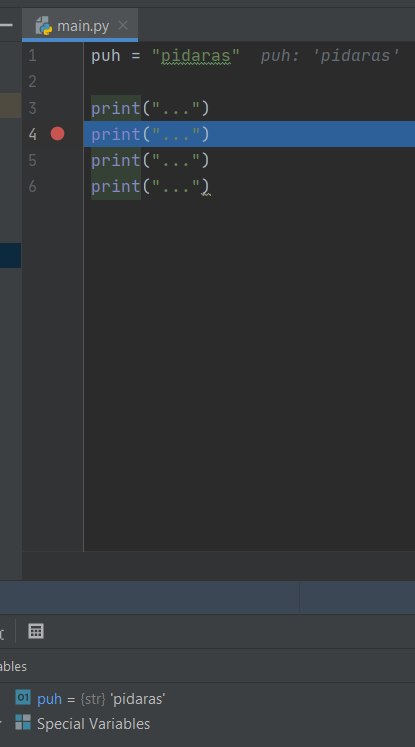The width and height of the screenshot is (415, 747).
Task: Place cursor in the "pidaras" string on line 1
Action: (195, 56)
